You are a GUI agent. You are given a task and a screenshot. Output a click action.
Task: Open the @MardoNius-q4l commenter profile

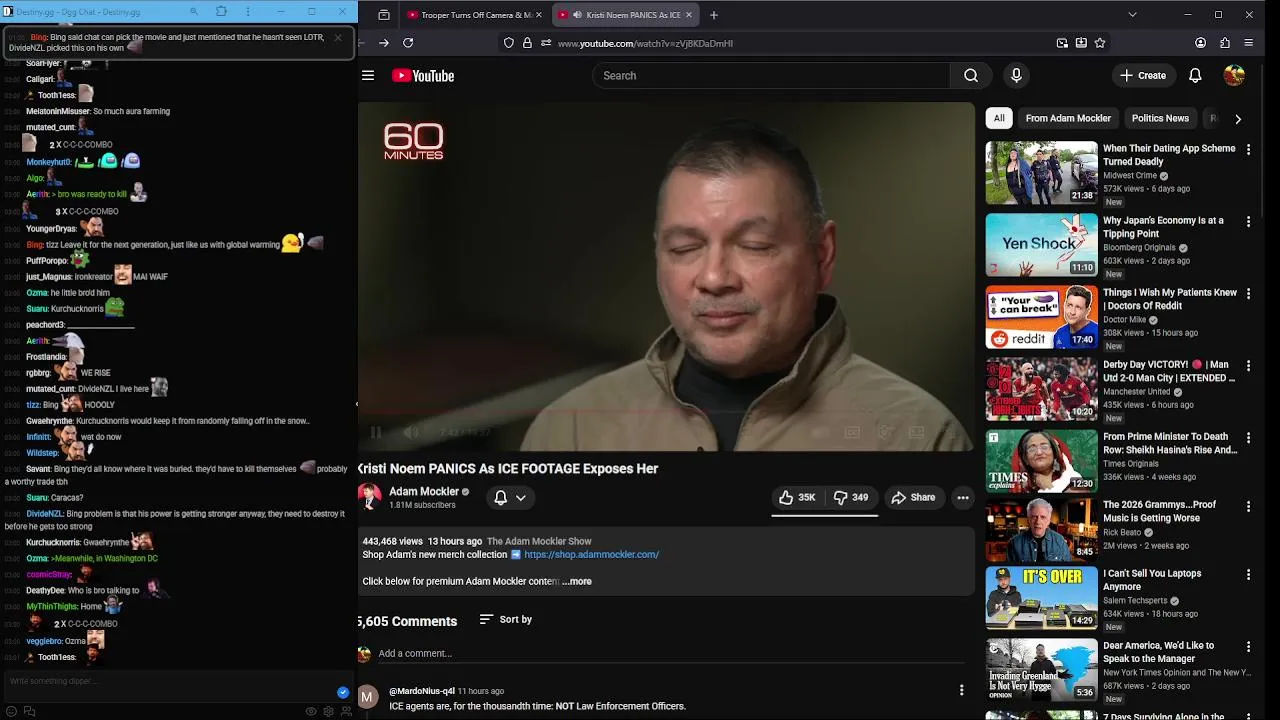[422, 691]
